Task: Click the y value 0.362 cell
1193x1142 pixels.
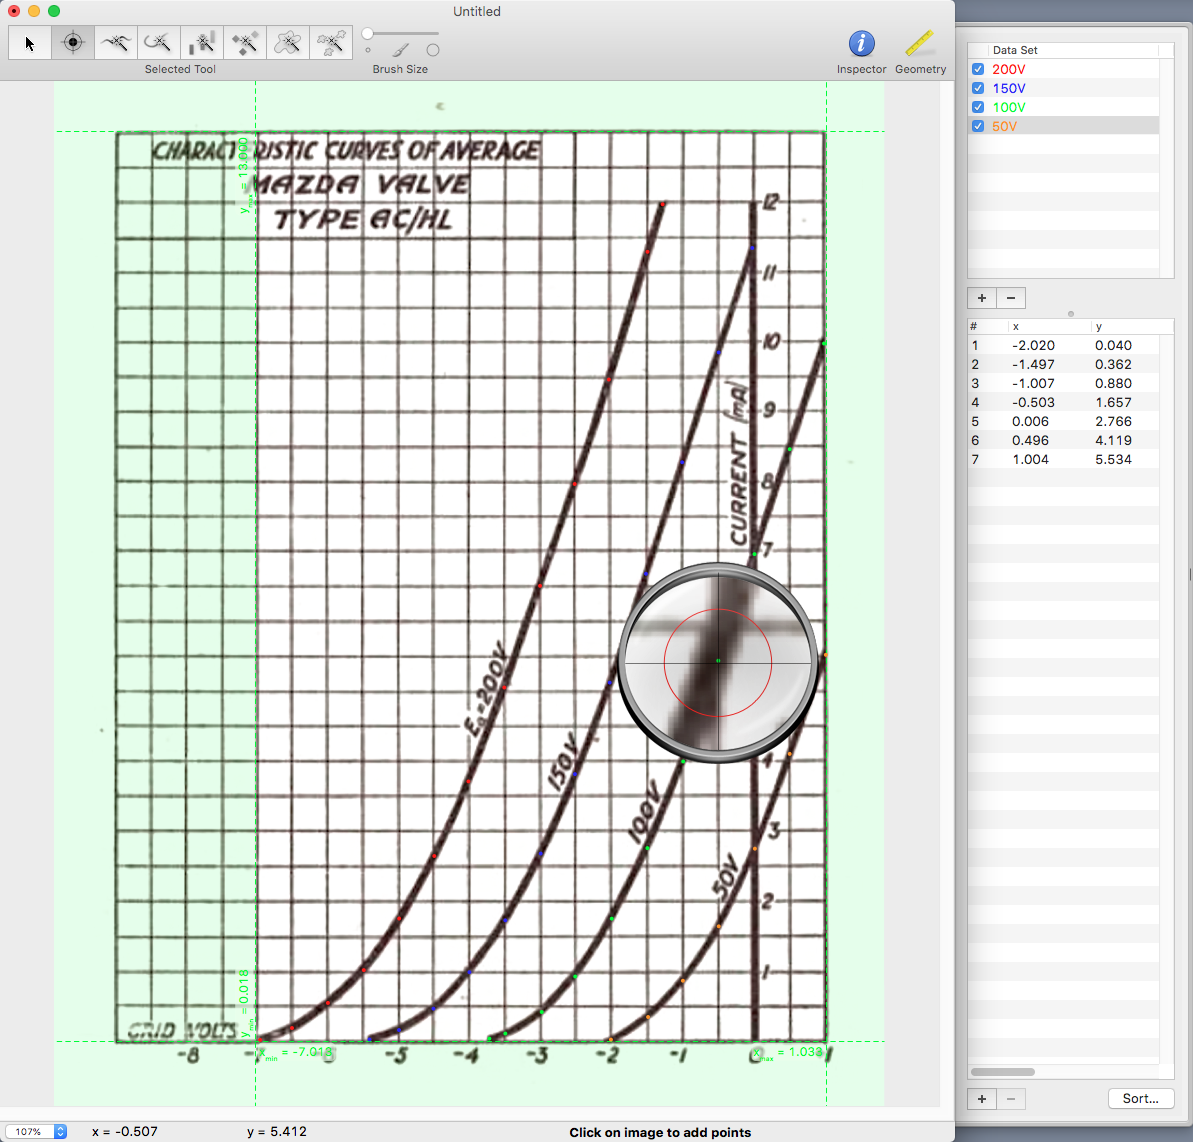Action: (1113, 364)
